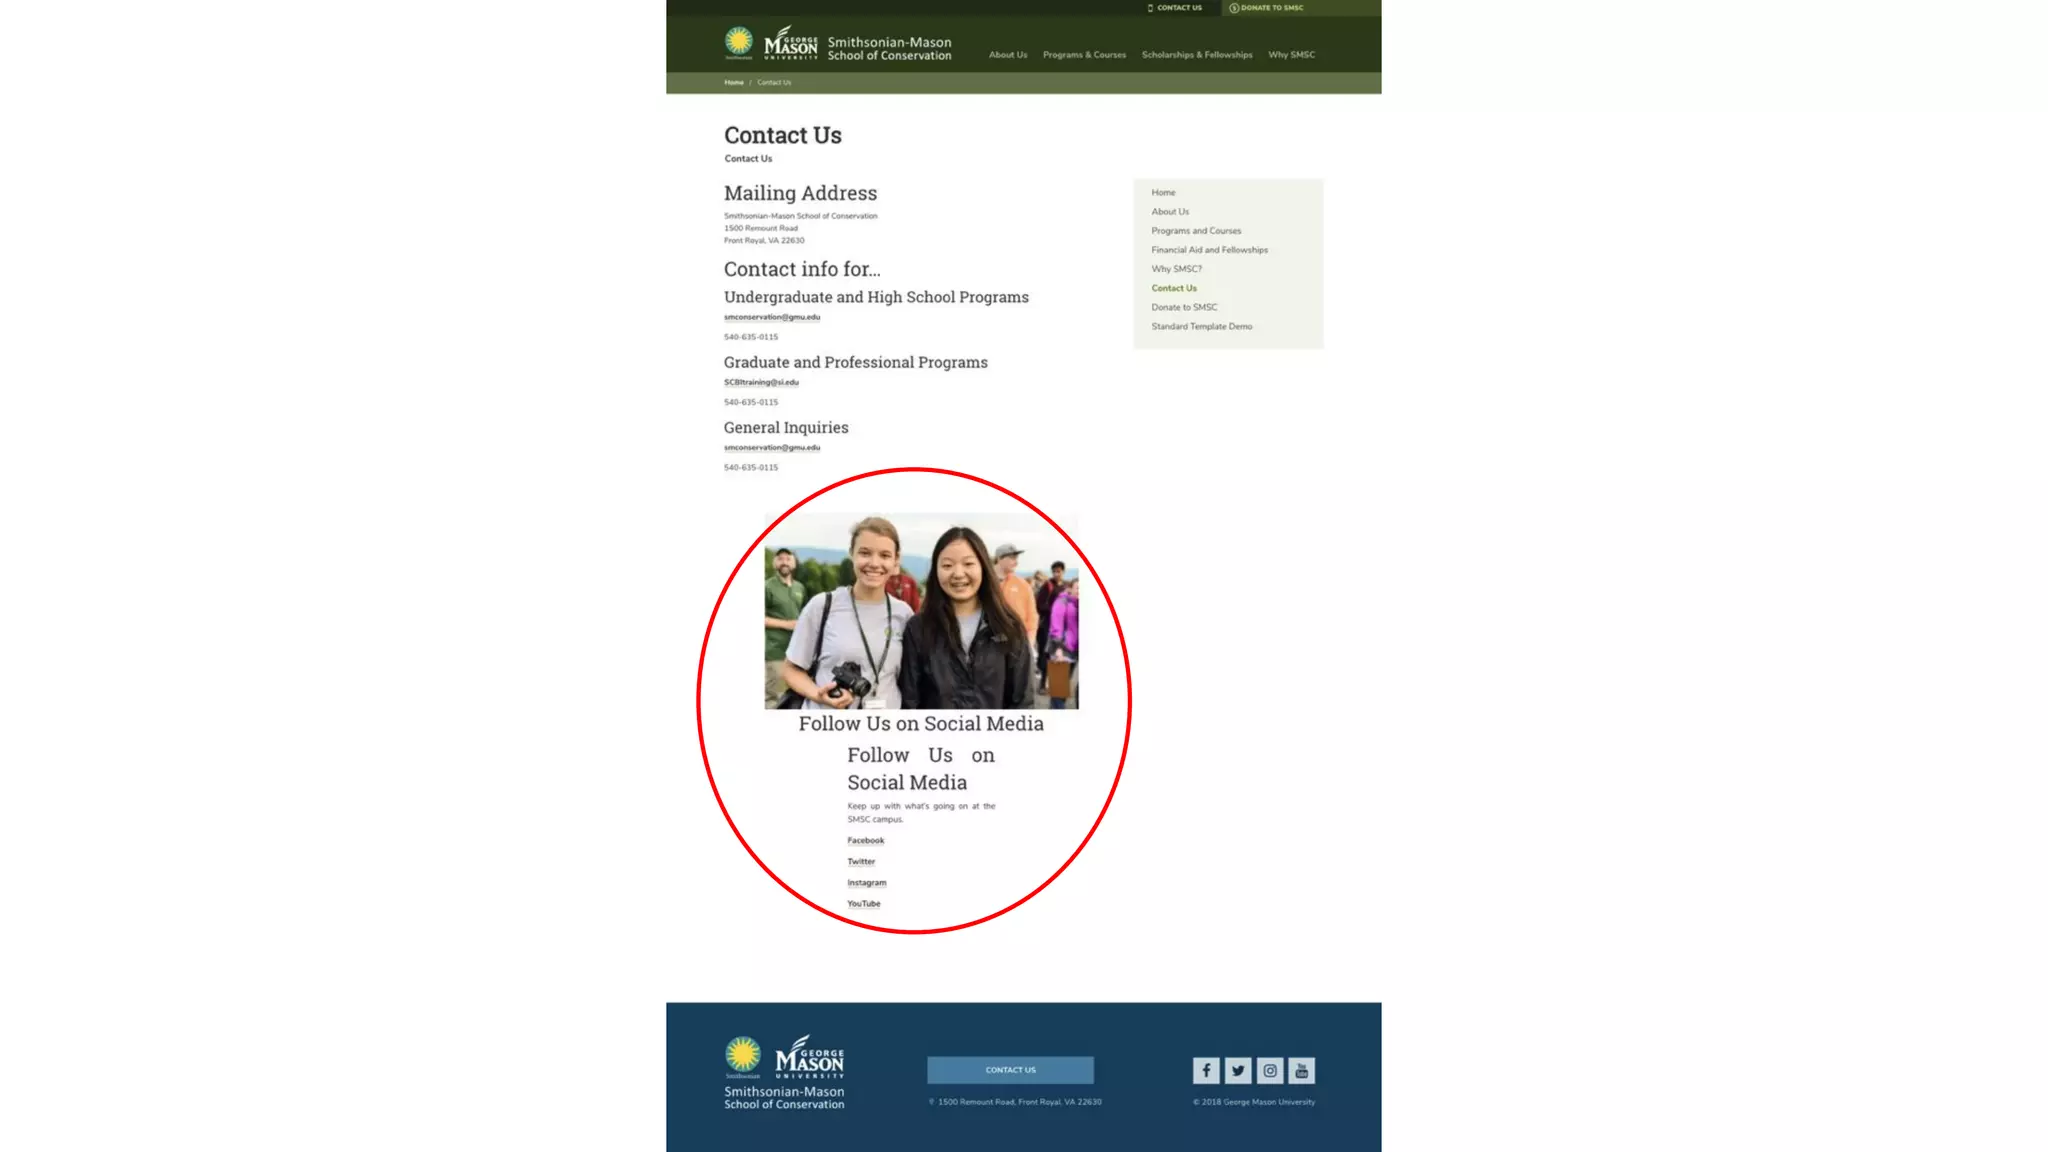Select About Us in the sidebar menu
This screenshot has width=2048, height=1152.
pyautogui.click(x=1170, y=212)
